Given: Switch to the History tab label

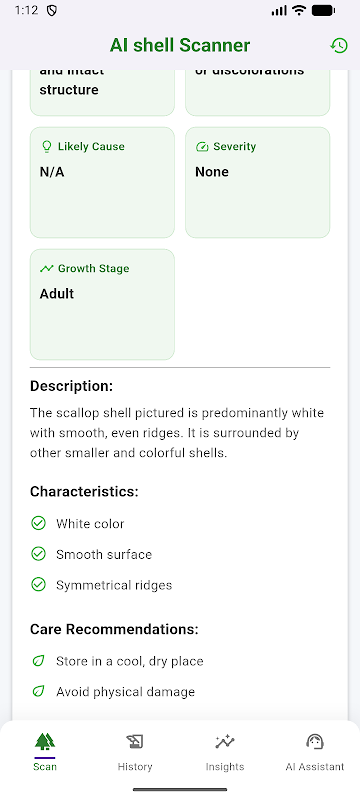Looking at the screenshot, I should pyautogui.click(x=135, y=766).
